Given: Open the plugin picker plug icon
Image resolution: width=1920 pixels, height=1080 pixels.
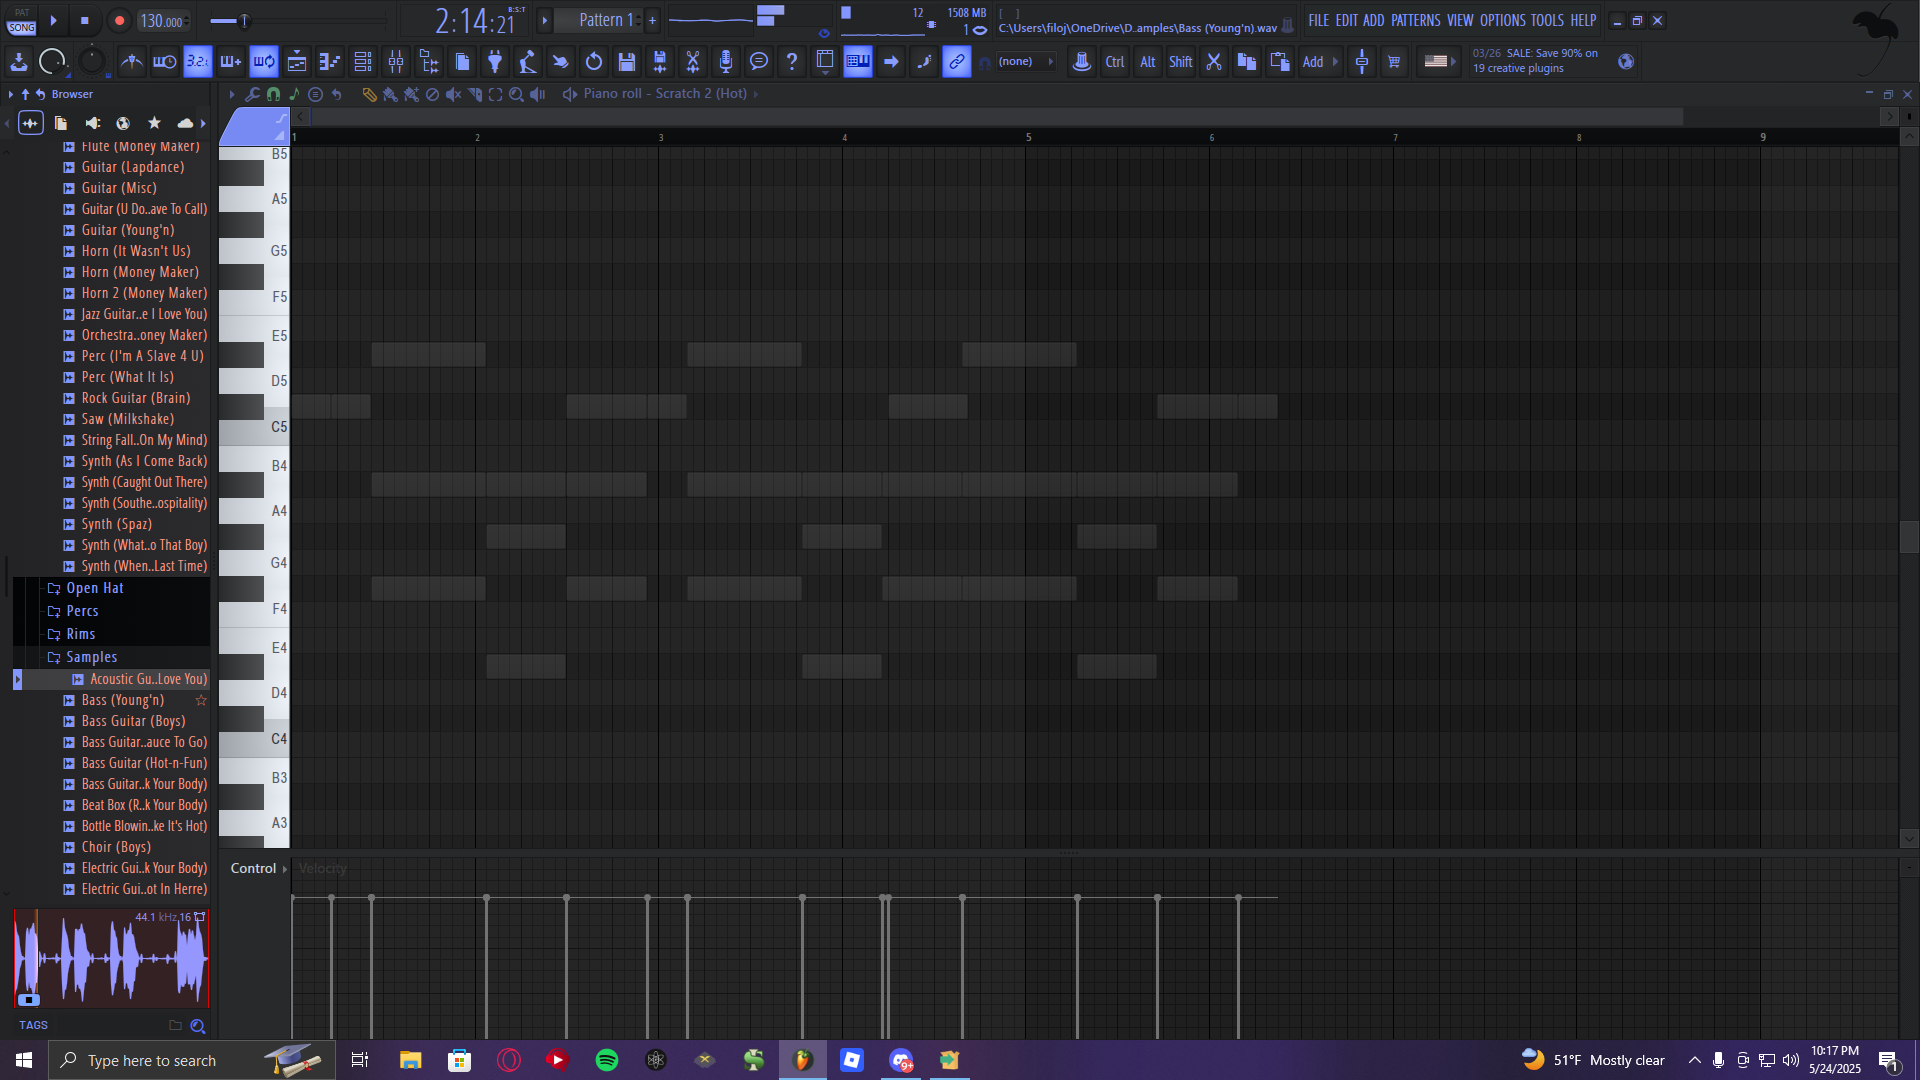Looking at the screenshot, I should (495, 62).
